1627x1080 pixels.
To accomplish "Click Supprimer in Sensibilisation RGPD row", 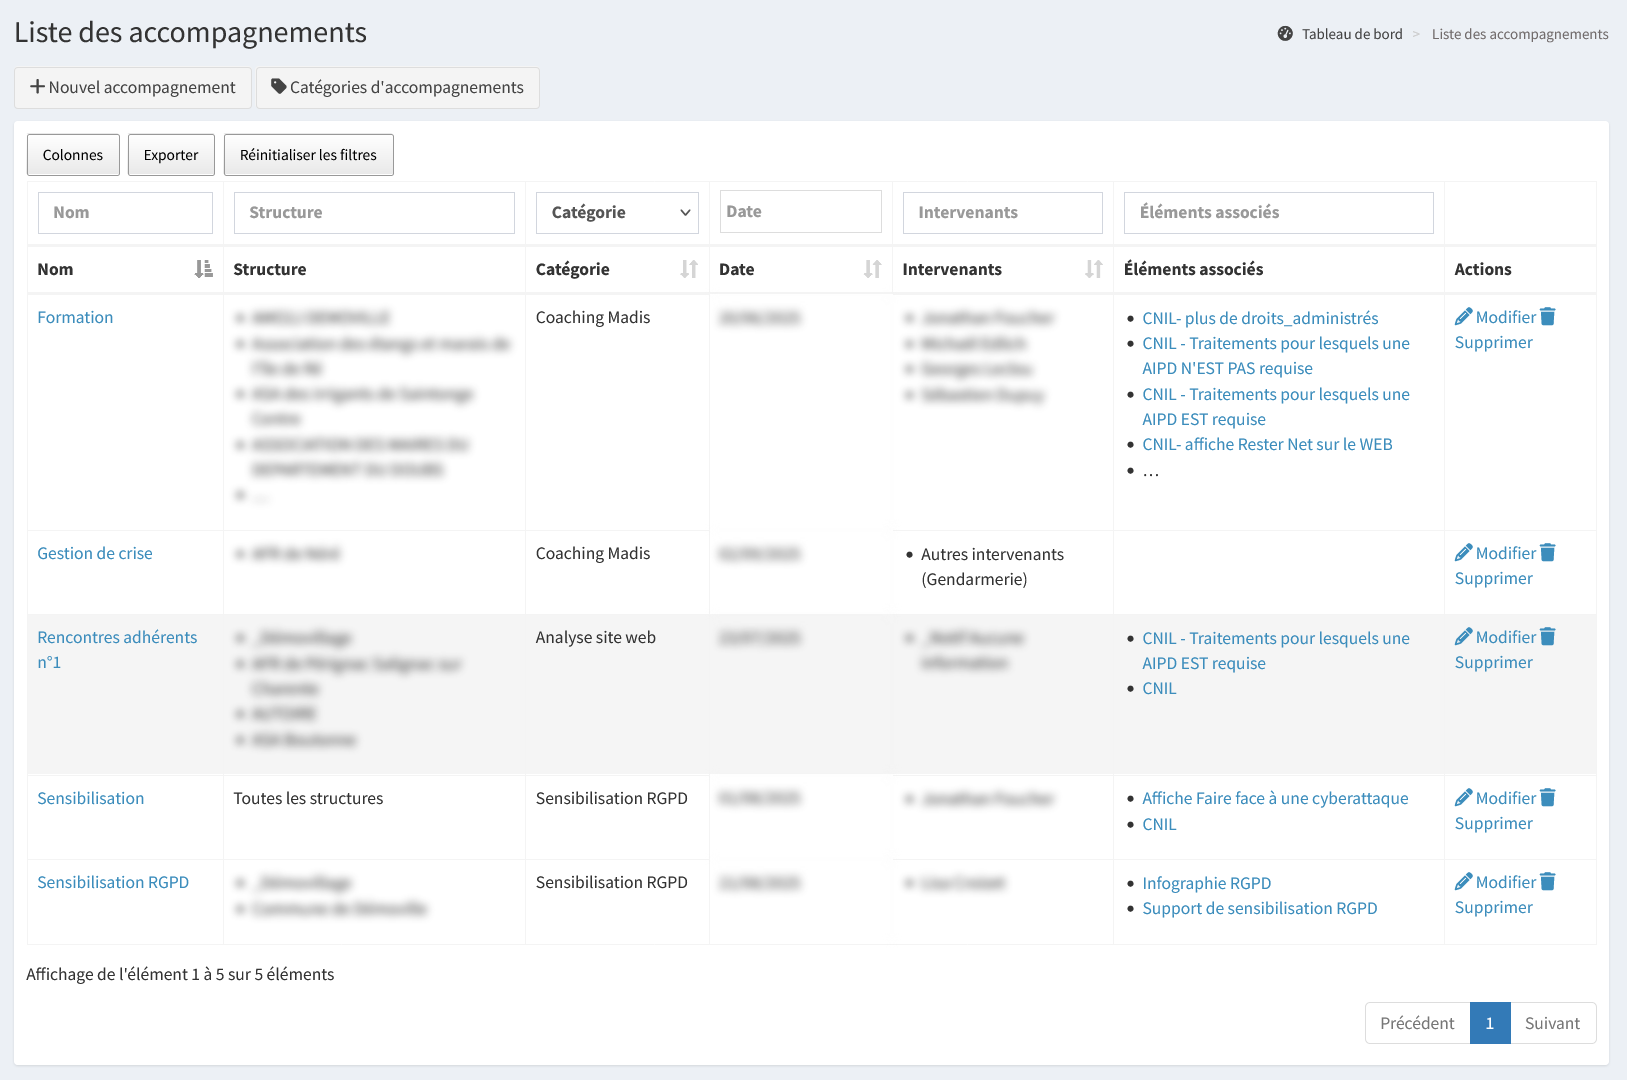I will [1493, 907].
